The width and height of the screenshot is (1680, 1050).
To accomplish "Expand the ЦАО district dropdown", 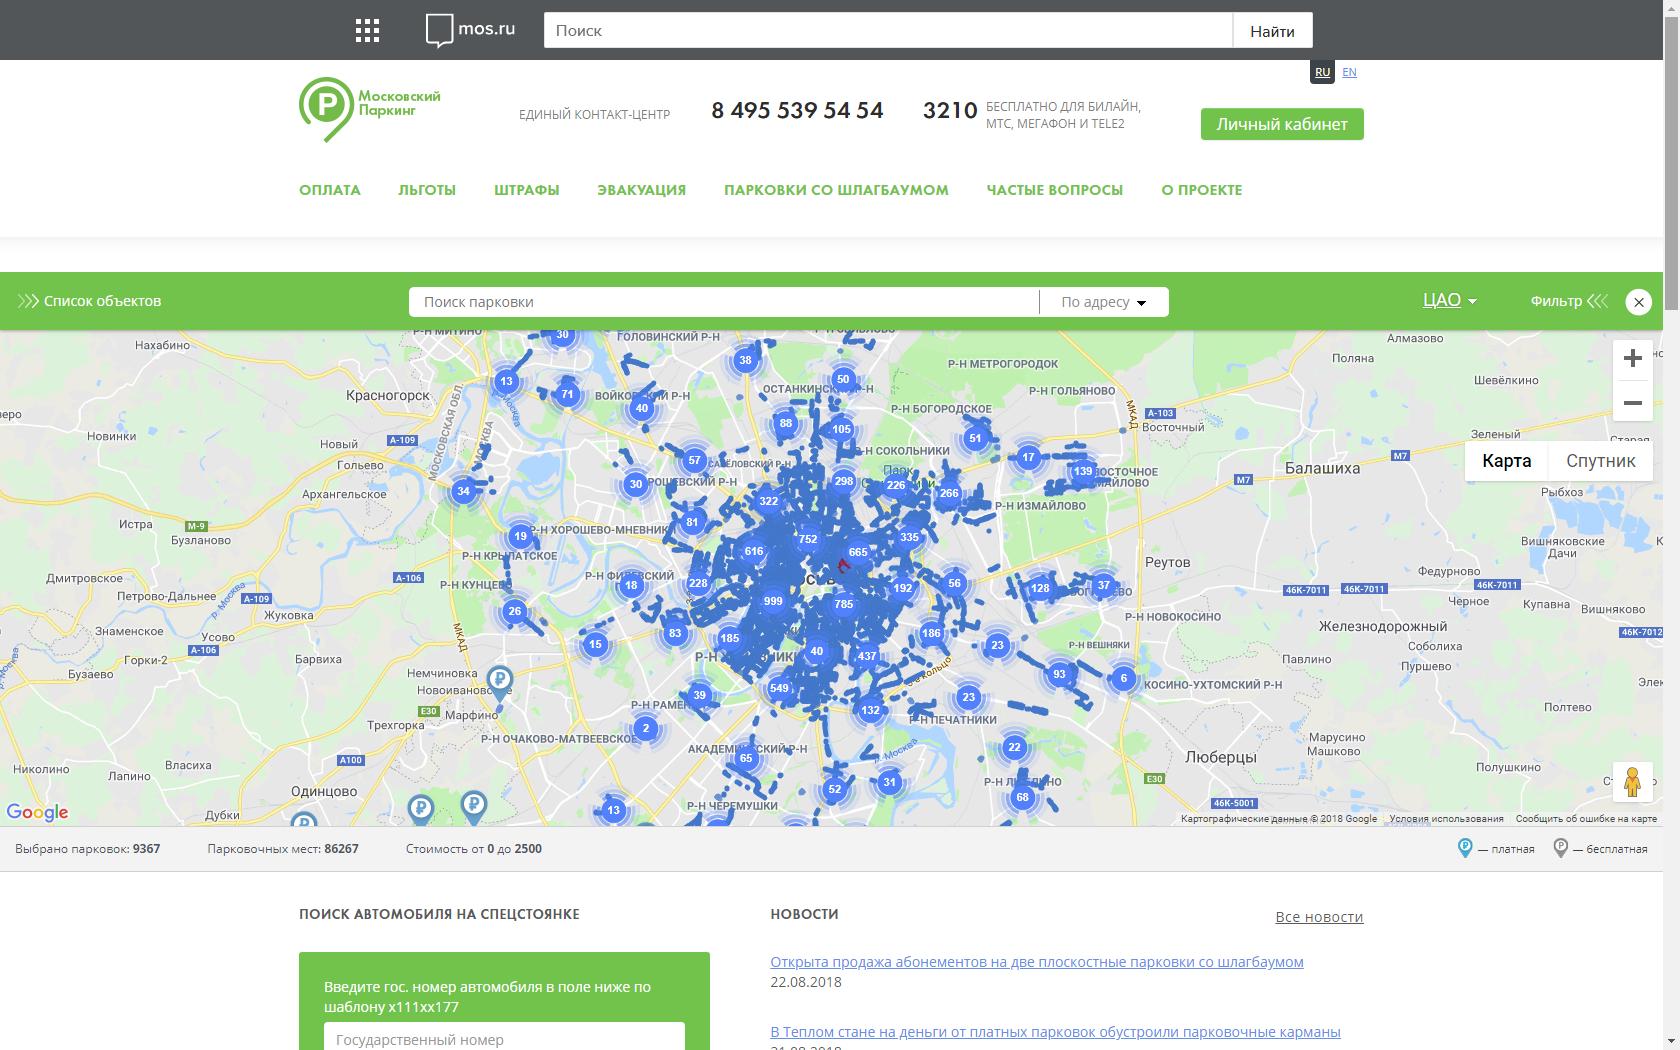I will click(1449, 301).
